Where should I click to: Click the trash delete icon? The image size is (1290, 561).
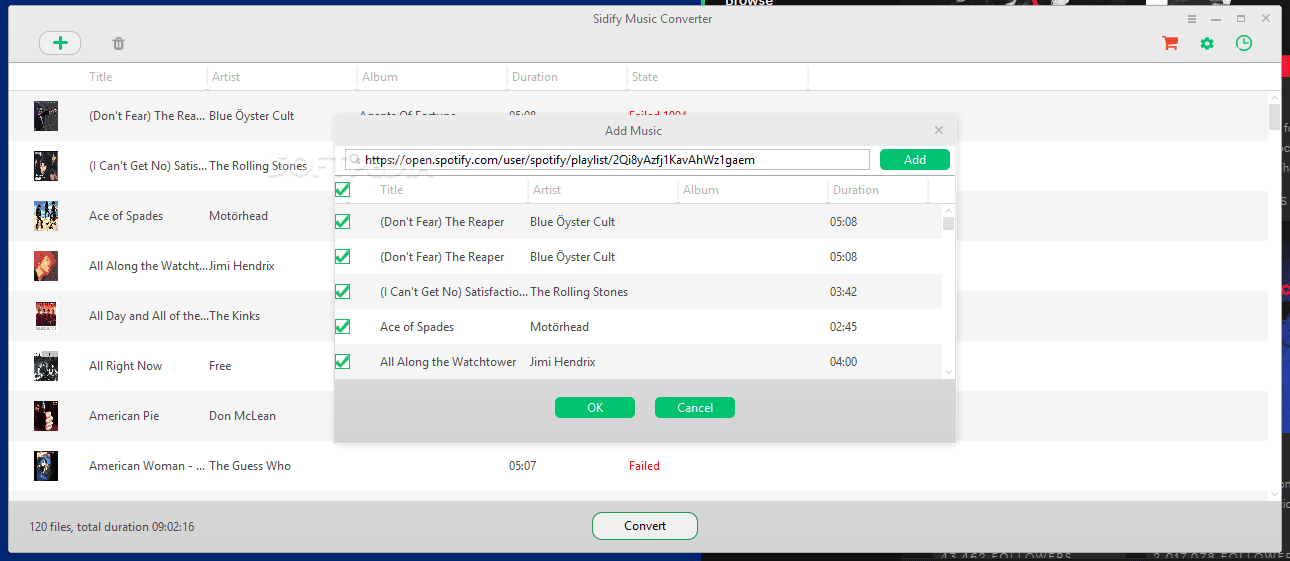(x=119, y=44)
